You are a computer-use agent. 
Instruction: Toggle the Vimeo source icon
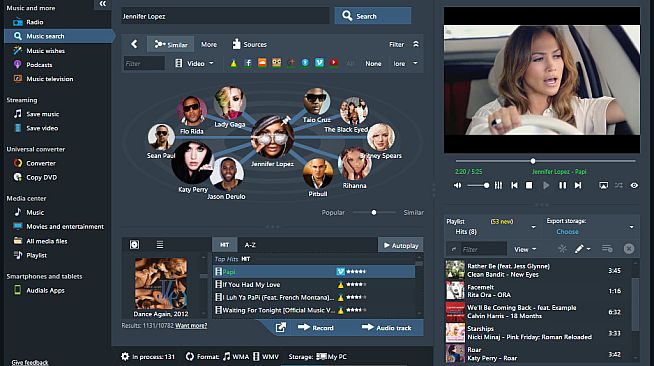point(319,63)
